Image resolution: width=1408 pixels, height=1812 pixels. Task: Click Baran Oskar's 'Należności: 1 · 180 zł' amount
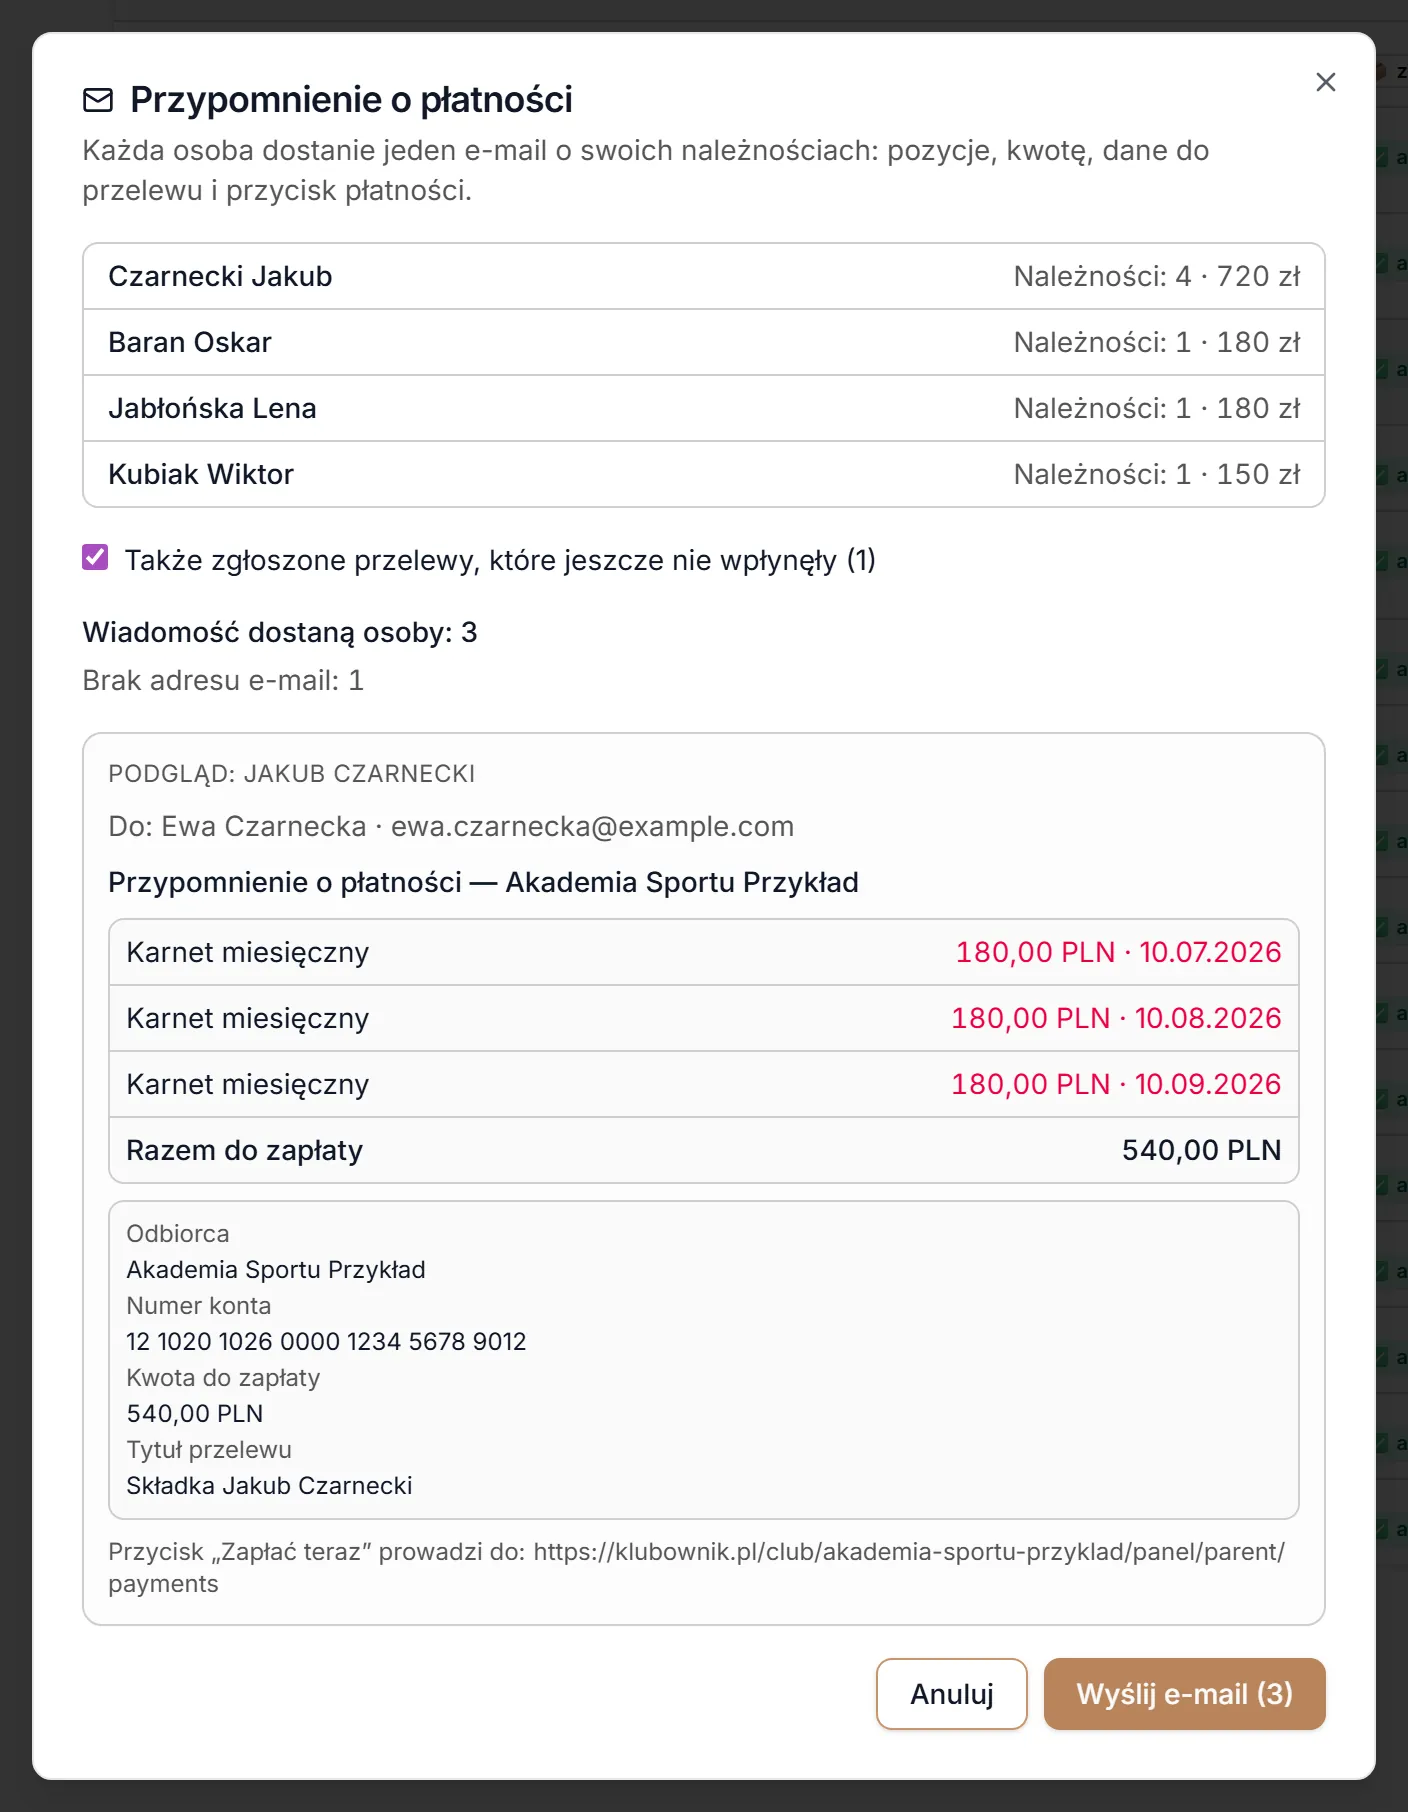pyautogui.click(x=1157, y=342)
